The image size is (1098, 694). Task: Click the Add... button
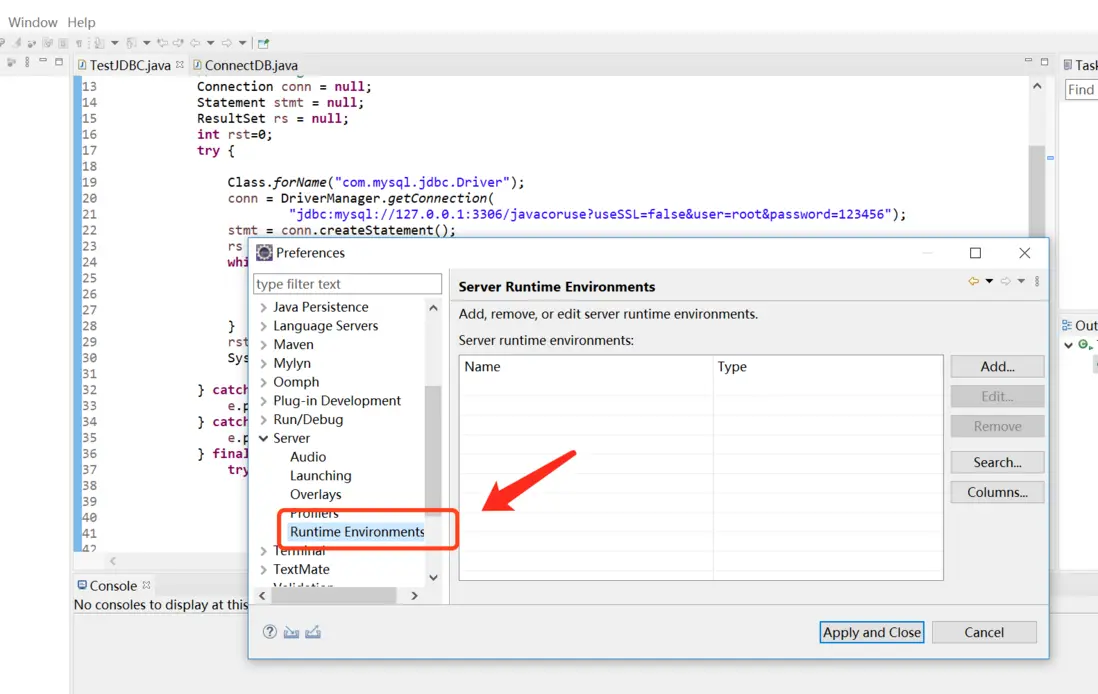[x=997, y=367]
